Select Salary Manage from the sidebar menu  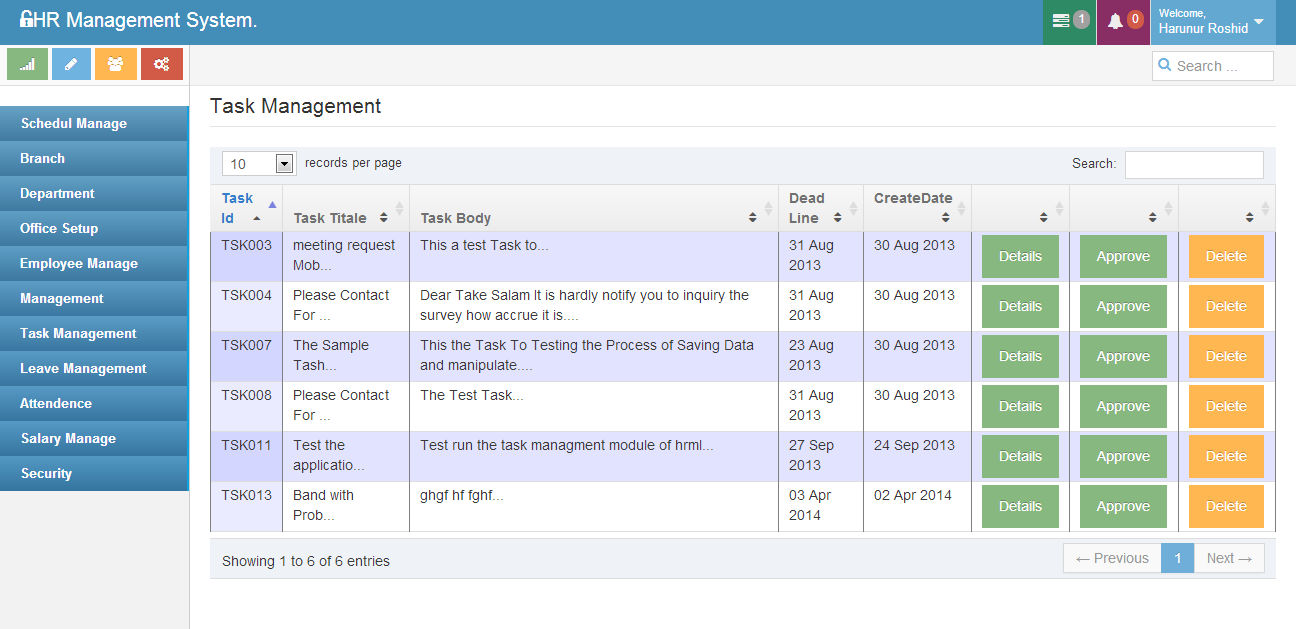pos(68,438)
